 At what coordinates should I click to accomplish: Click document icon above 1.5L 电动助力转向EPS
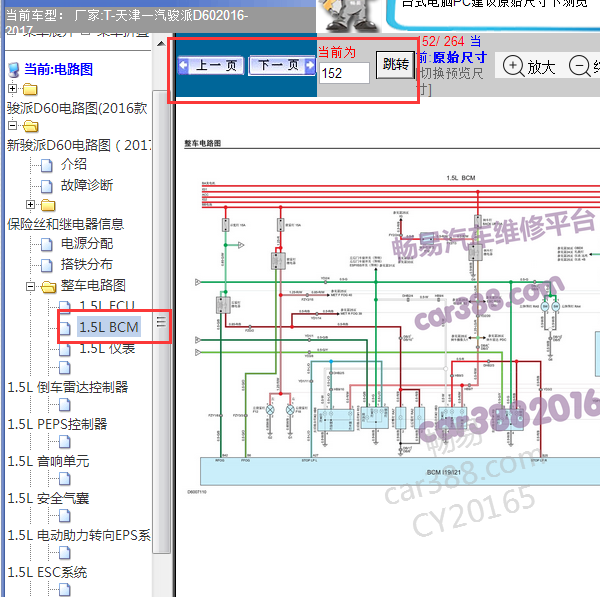tap(65, 516)
